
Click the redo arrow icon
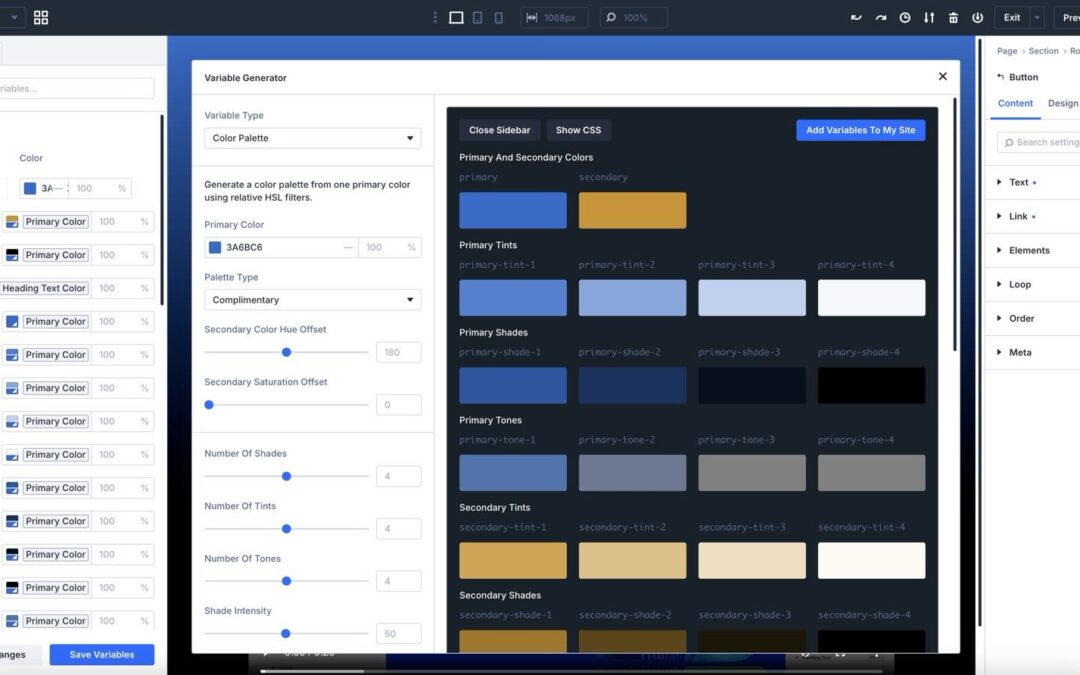click(x=881, y=17)
